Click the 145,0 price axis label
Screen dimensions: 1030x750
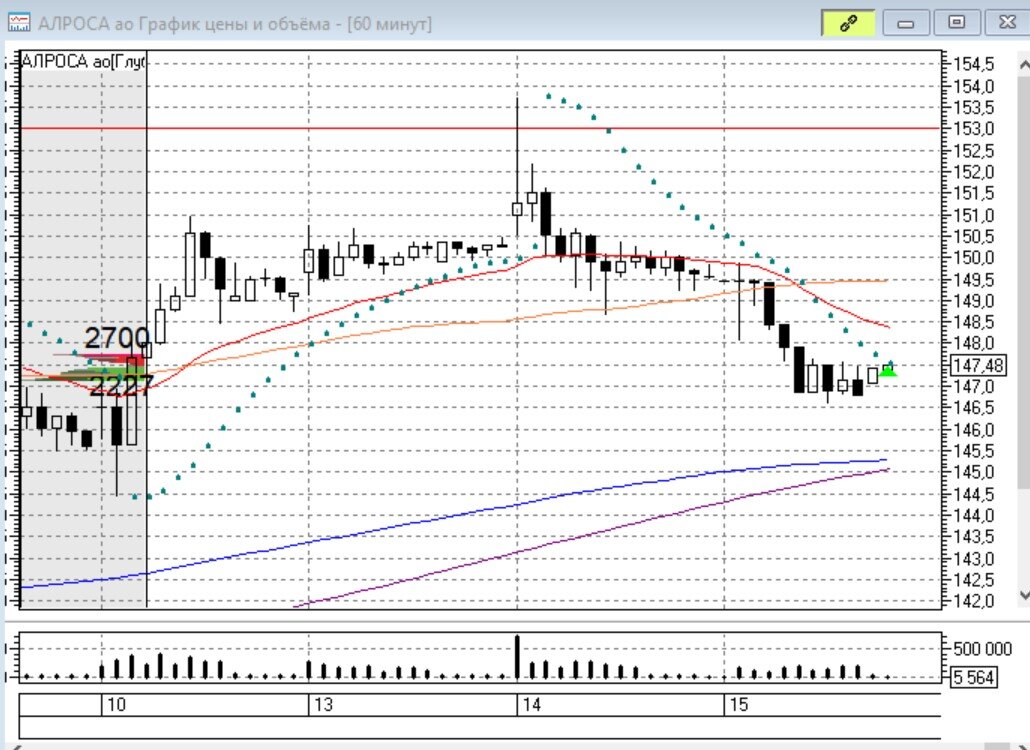(x=974, y=472)
